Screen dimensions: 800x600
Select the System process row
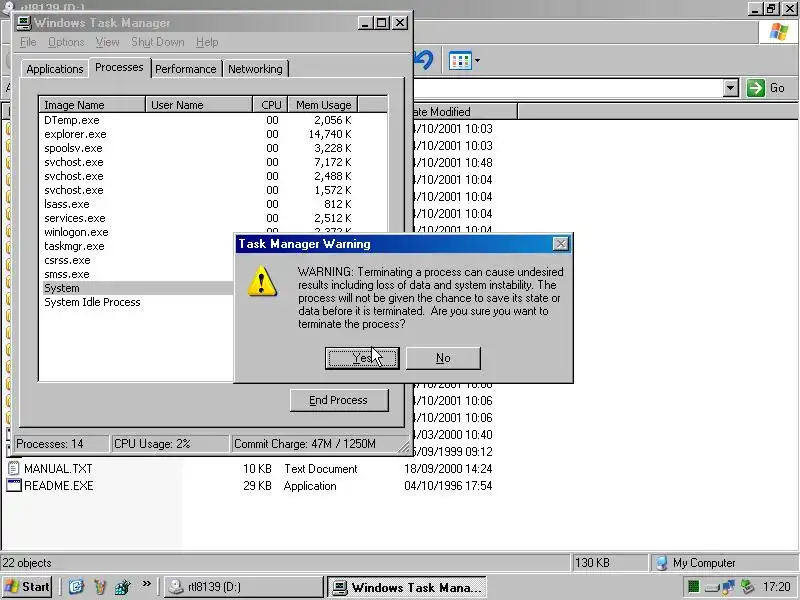coord(138,288)
